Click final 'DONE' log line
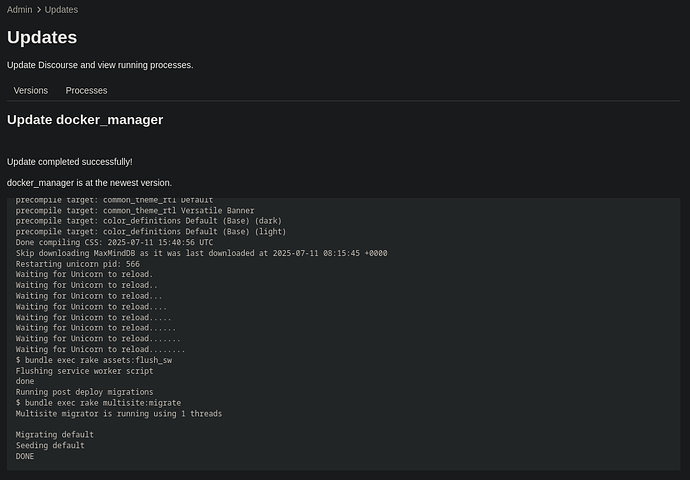This screenshot has width=690, height=480. pyautogui.click(x=25, y=456)
